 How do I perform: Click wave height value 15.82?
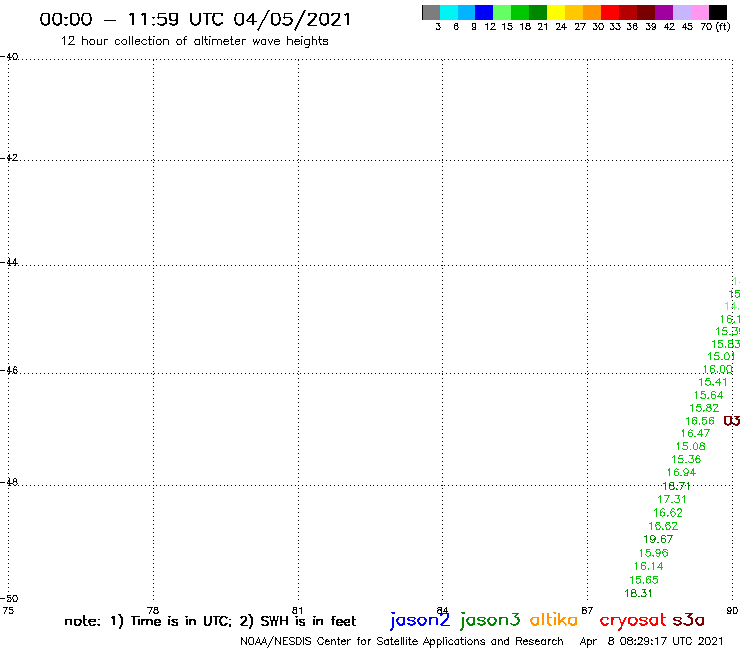(x=704, y=408)
